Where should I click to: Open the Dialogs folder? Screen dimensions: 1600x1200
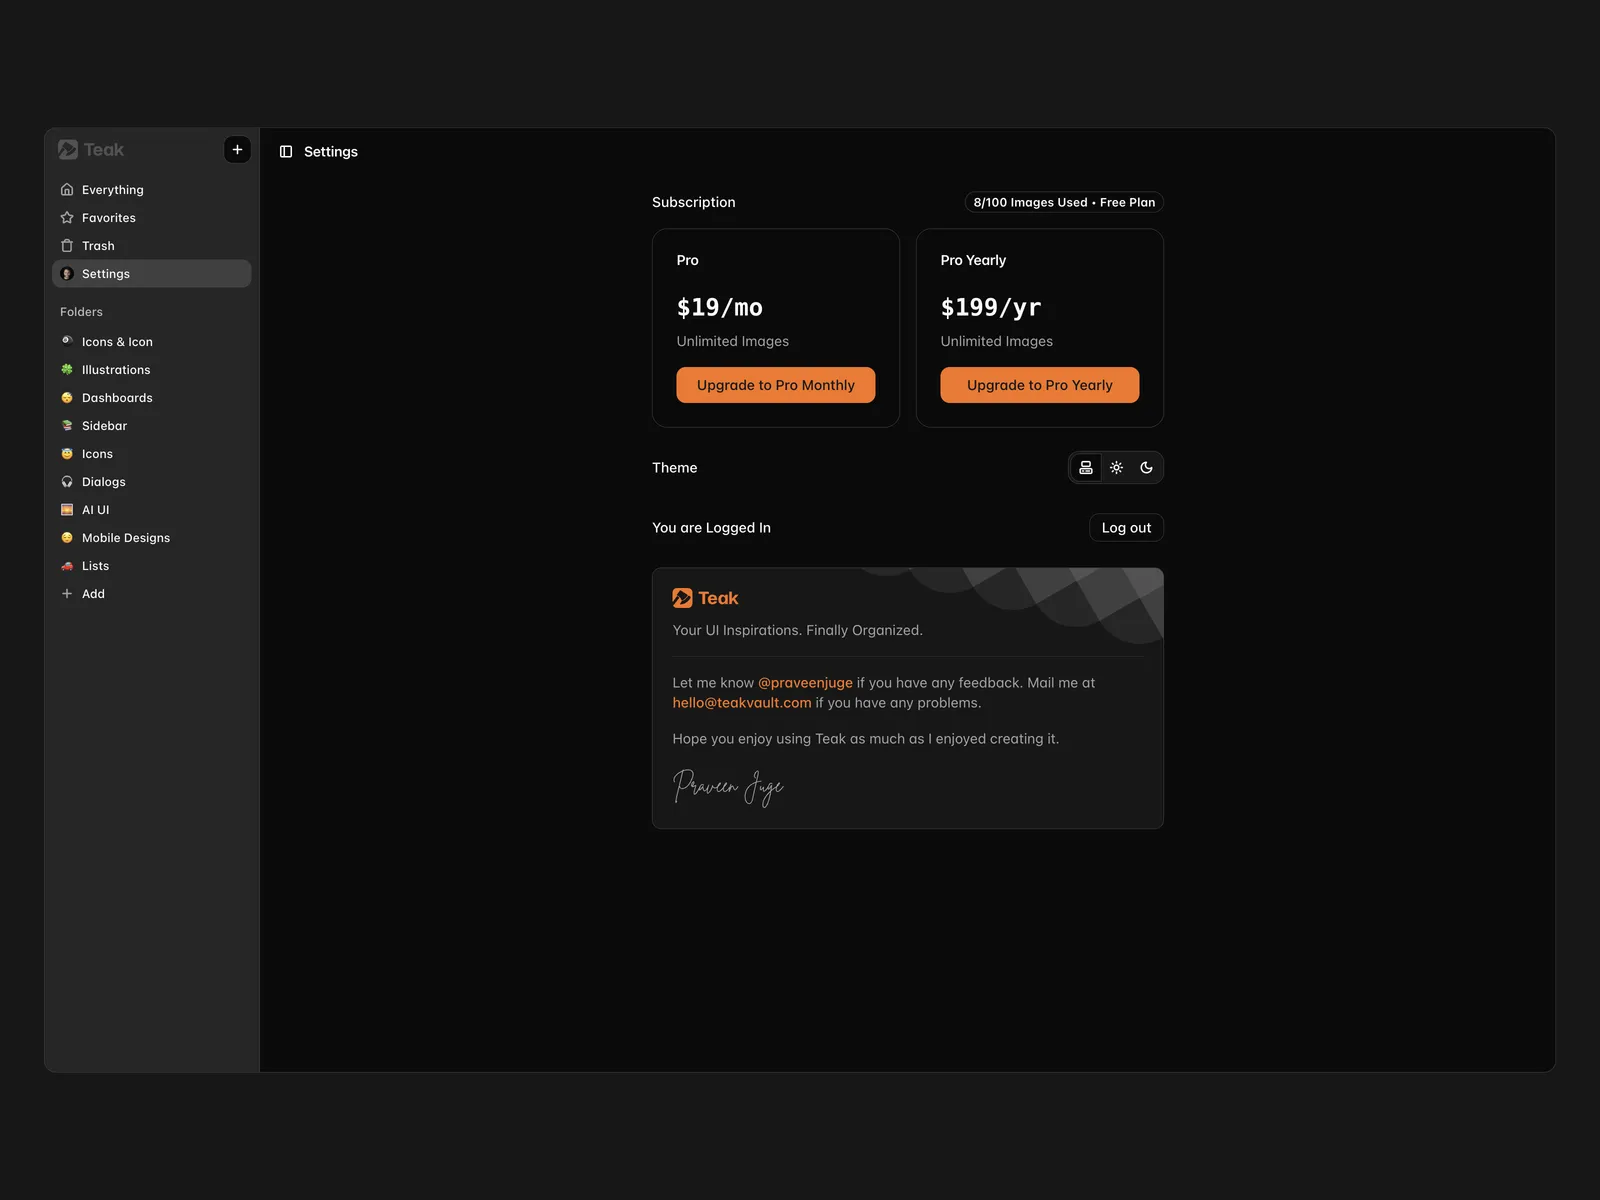(x=103, y=482)
